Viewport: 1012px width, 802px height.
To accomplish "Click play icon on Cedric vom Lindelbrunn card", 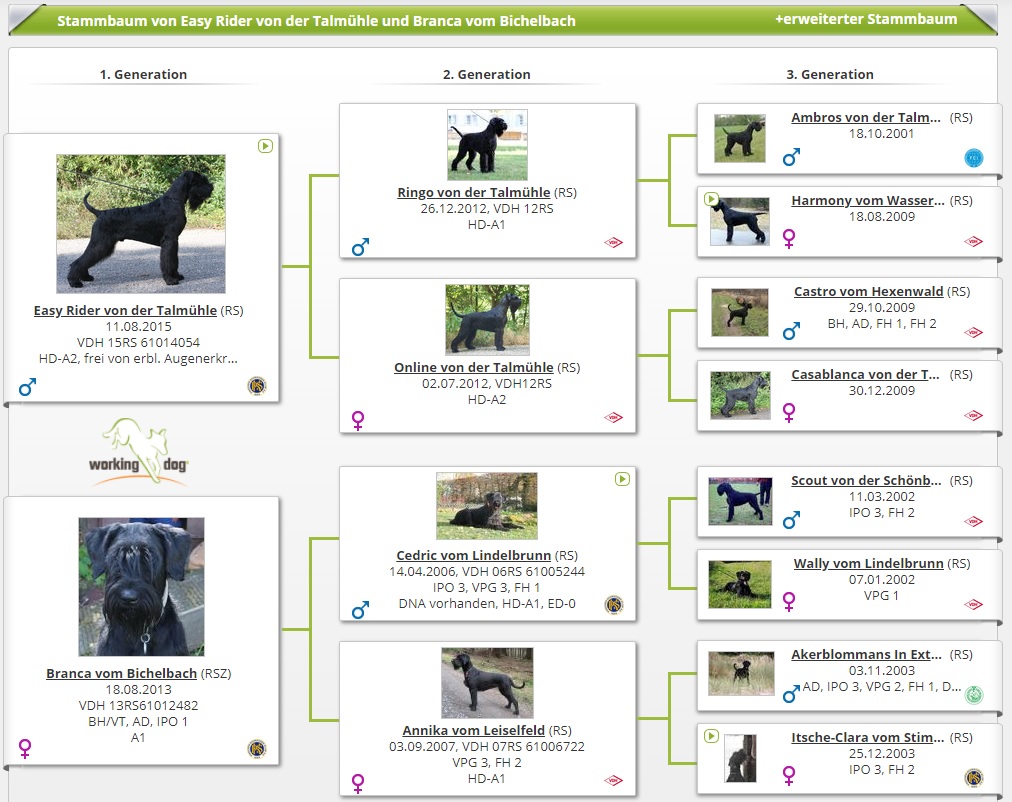I will (622, 479).
